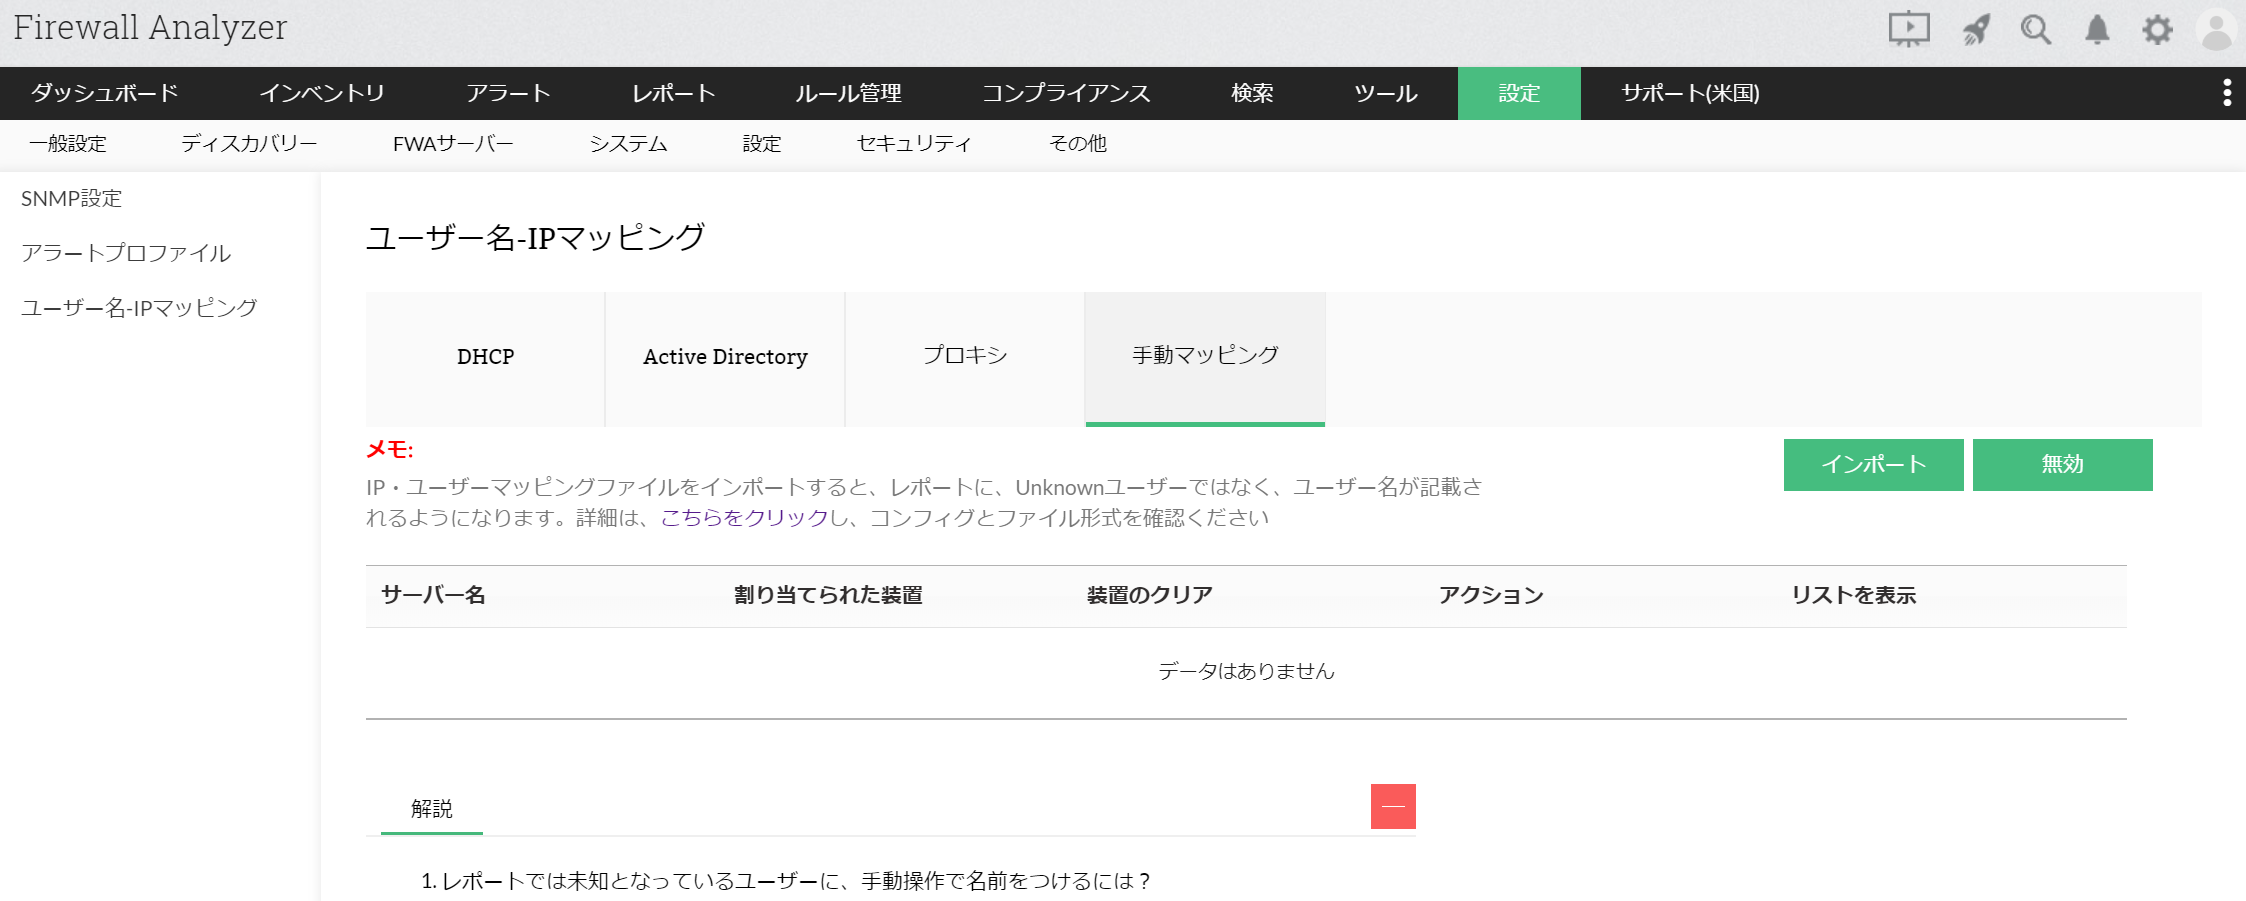This screenshot has height=901, width=2246.
Task: Click the search magnifier icon
Action: (x=2035, y=29)
